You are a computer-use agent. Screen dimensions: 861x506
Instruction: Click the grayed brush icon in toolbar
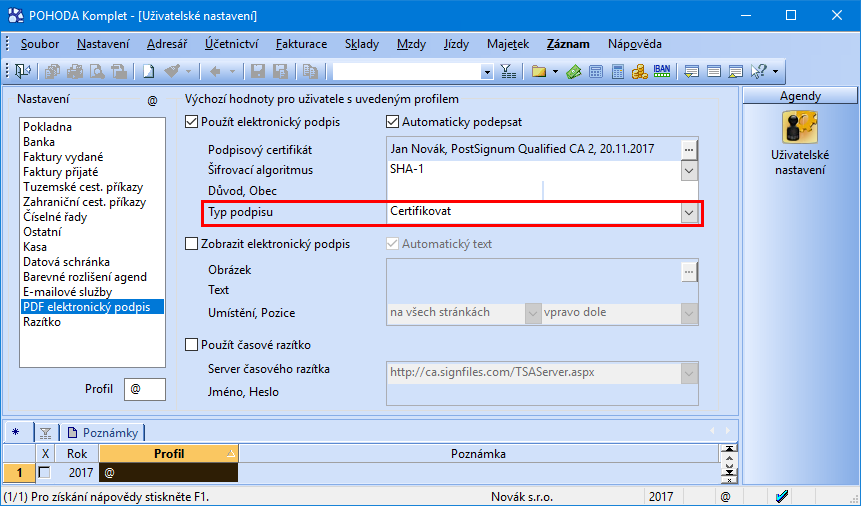172,71
